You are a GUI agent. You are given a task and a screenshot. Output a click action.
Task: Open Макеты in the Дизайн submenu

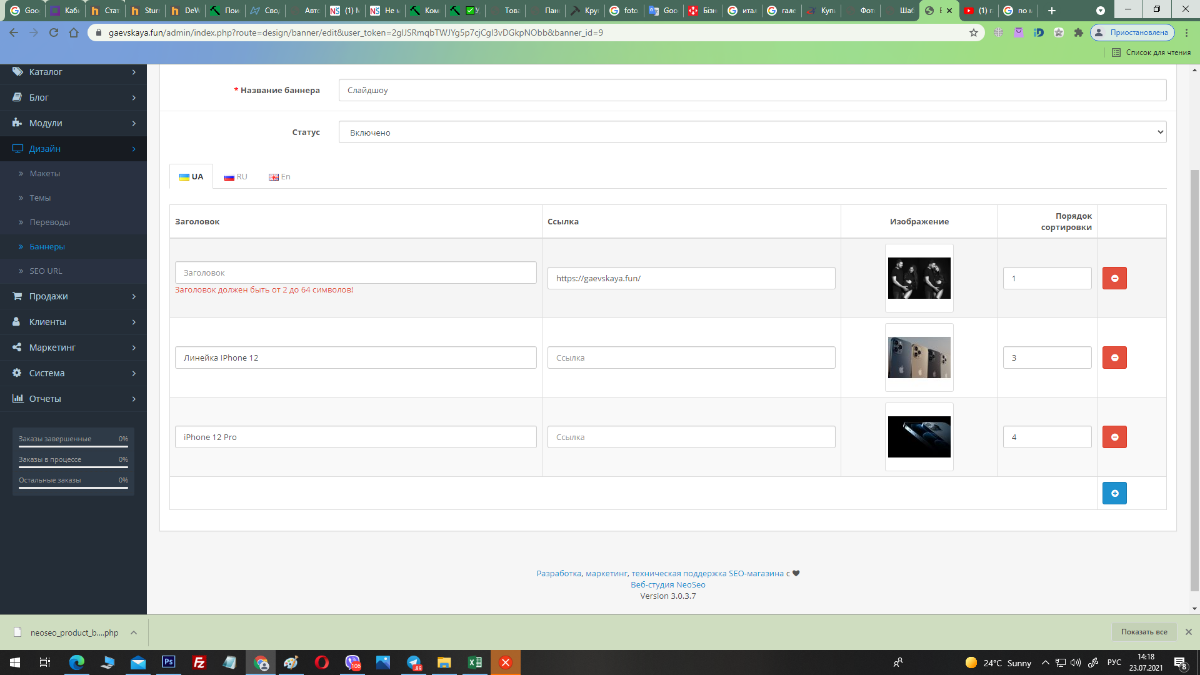[45, 173]
